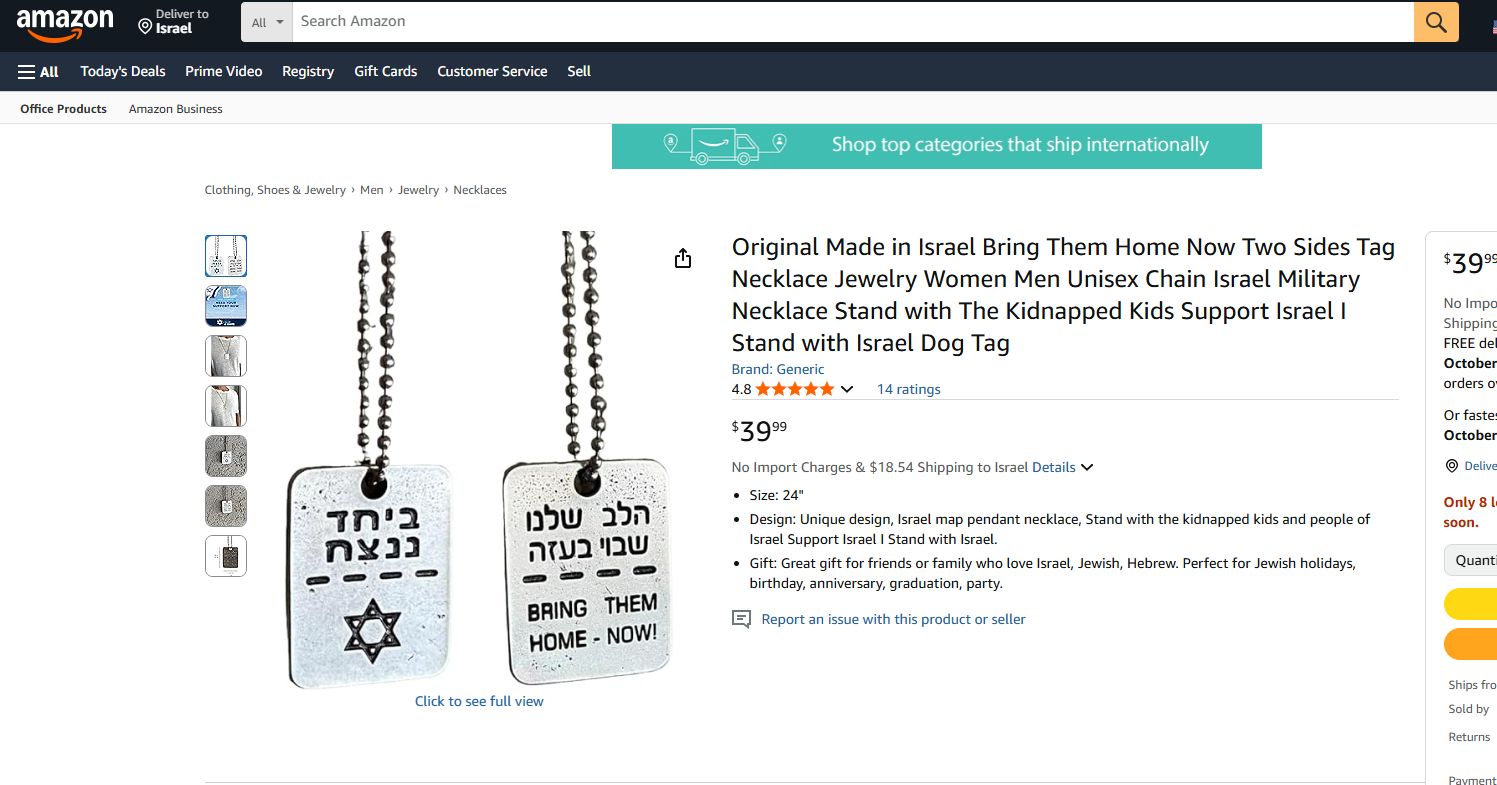Click the share icon beside product image
Viewport: 1497px width, 785px height.
pyautogui.click(x=683, y=259)
